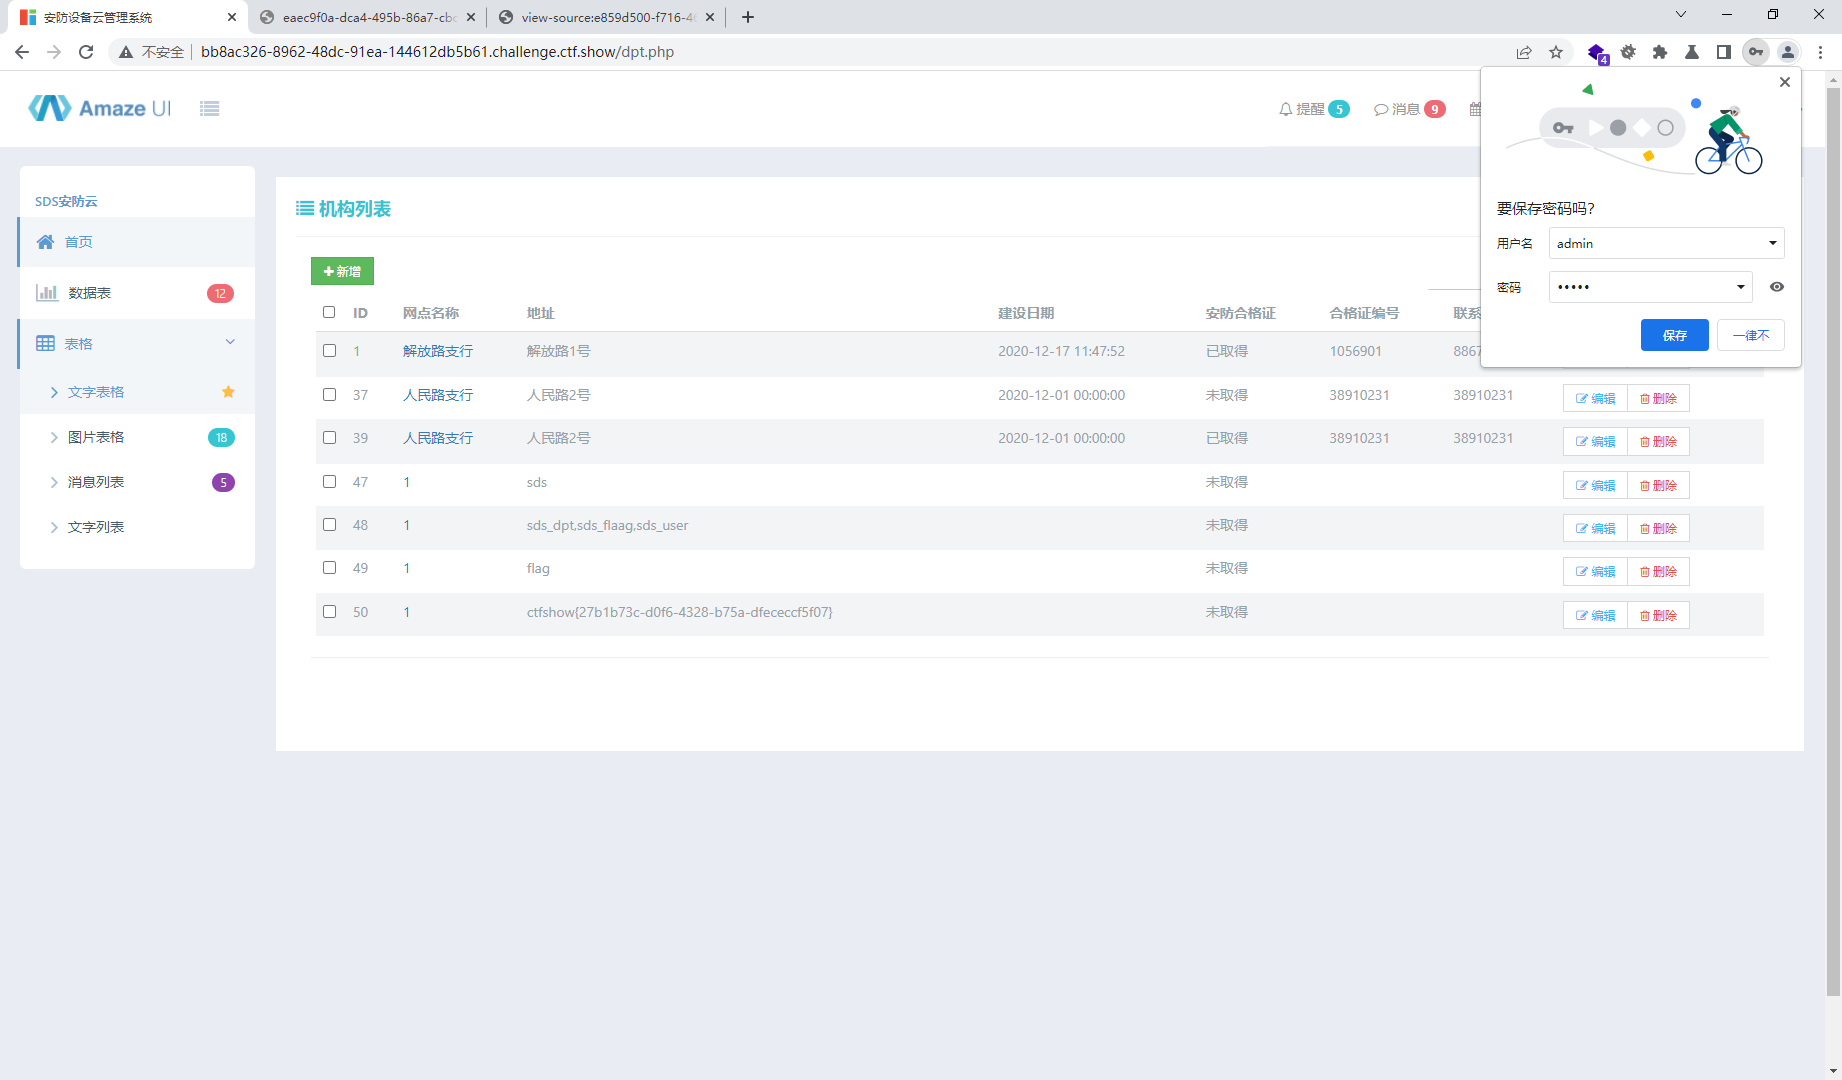Check the checkbox for row ID 50
Image resolution: width=1842 pixels, height=1080 pixels.
[x=329, y=610]
